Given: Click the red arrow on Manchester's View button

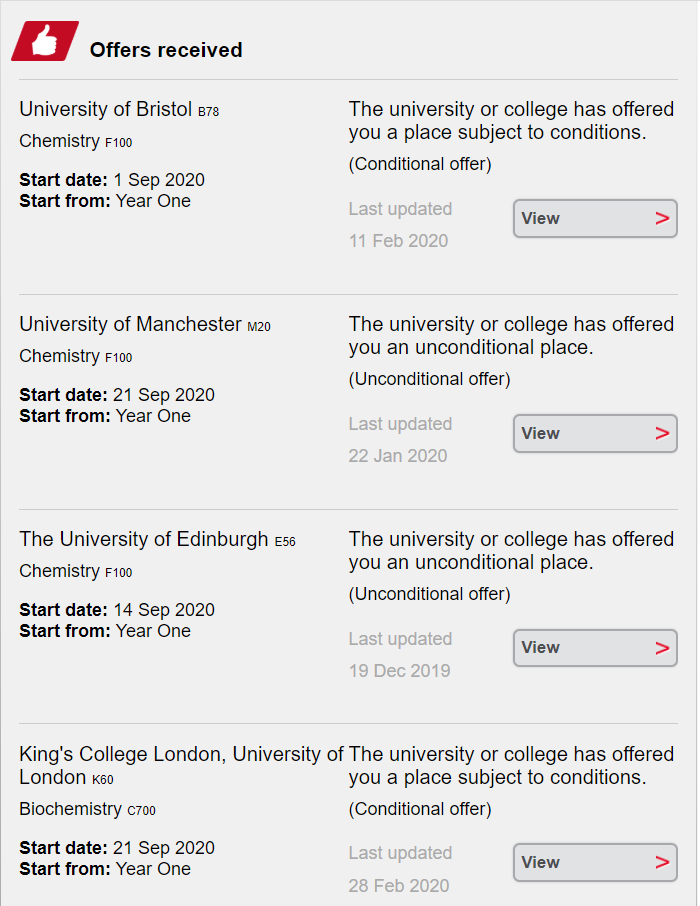Looking at the screenshot, I should [662, 433].
